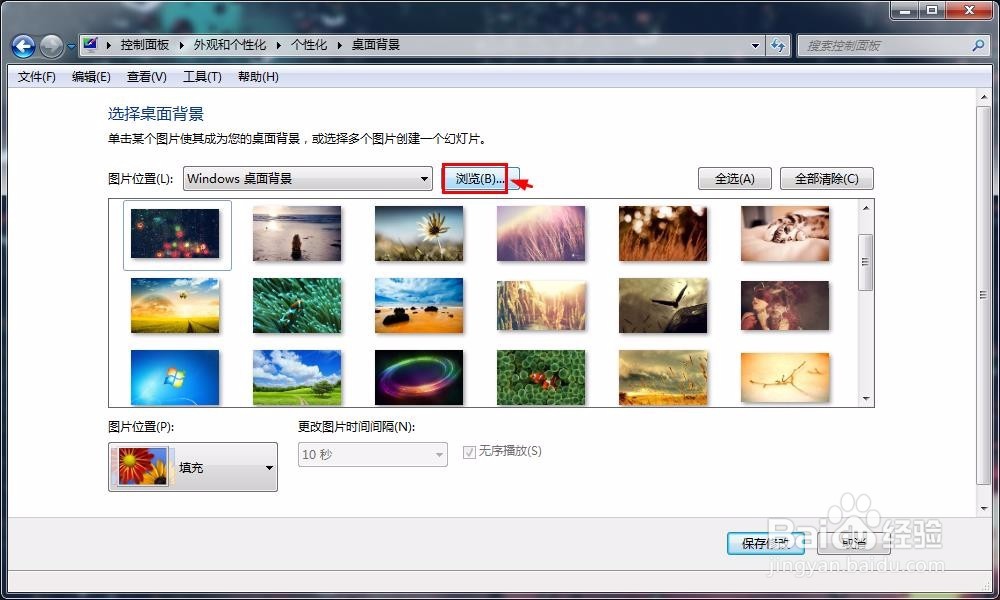This screenshot has height=600, width=1000.
Task: Click the down arrow on the thumbnail scrollbar
Action: [x=864, y=398]
